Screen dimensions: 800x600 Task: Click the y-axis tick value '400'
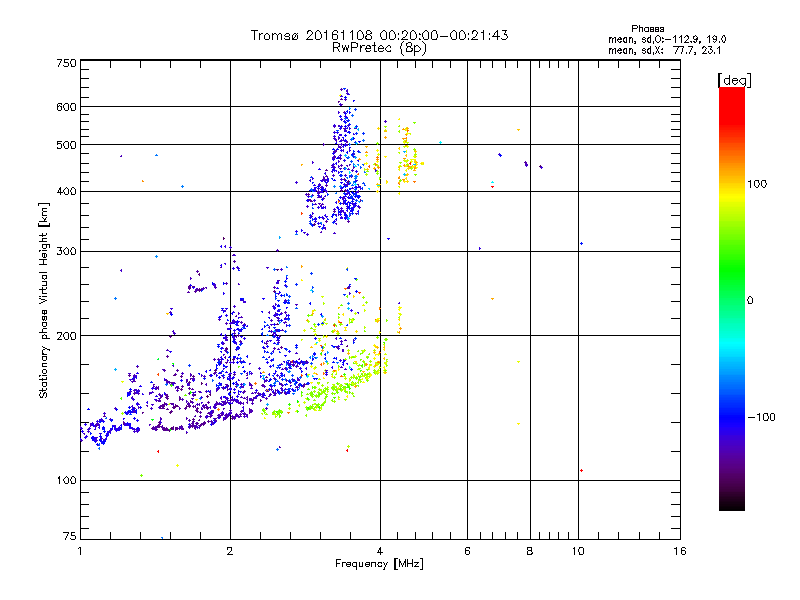click(x=66, y=192)
